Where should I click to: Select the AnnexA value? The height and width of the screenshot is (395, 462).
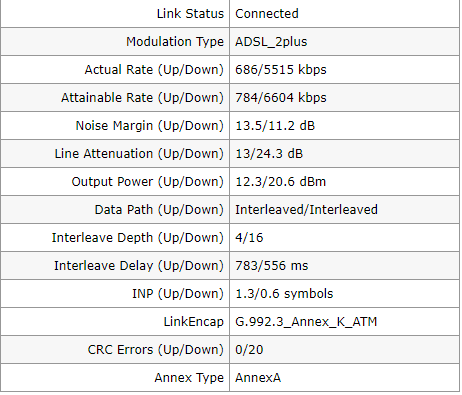(x=258, y=378)
